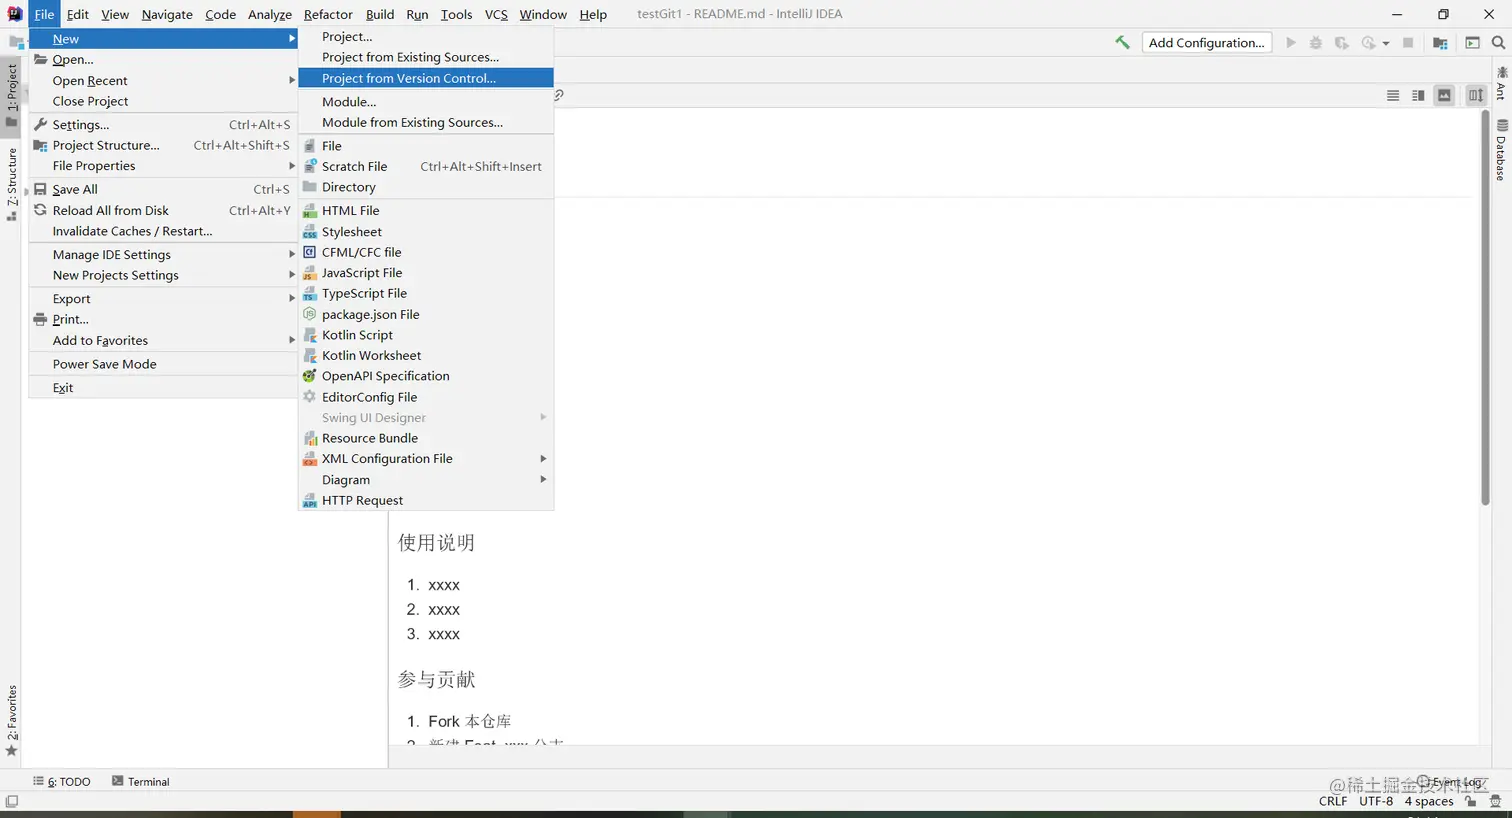The width and height of the screenshot is (1512, 818).
Task: Change UTF-8 file encoding
Action: point(1376,801)
